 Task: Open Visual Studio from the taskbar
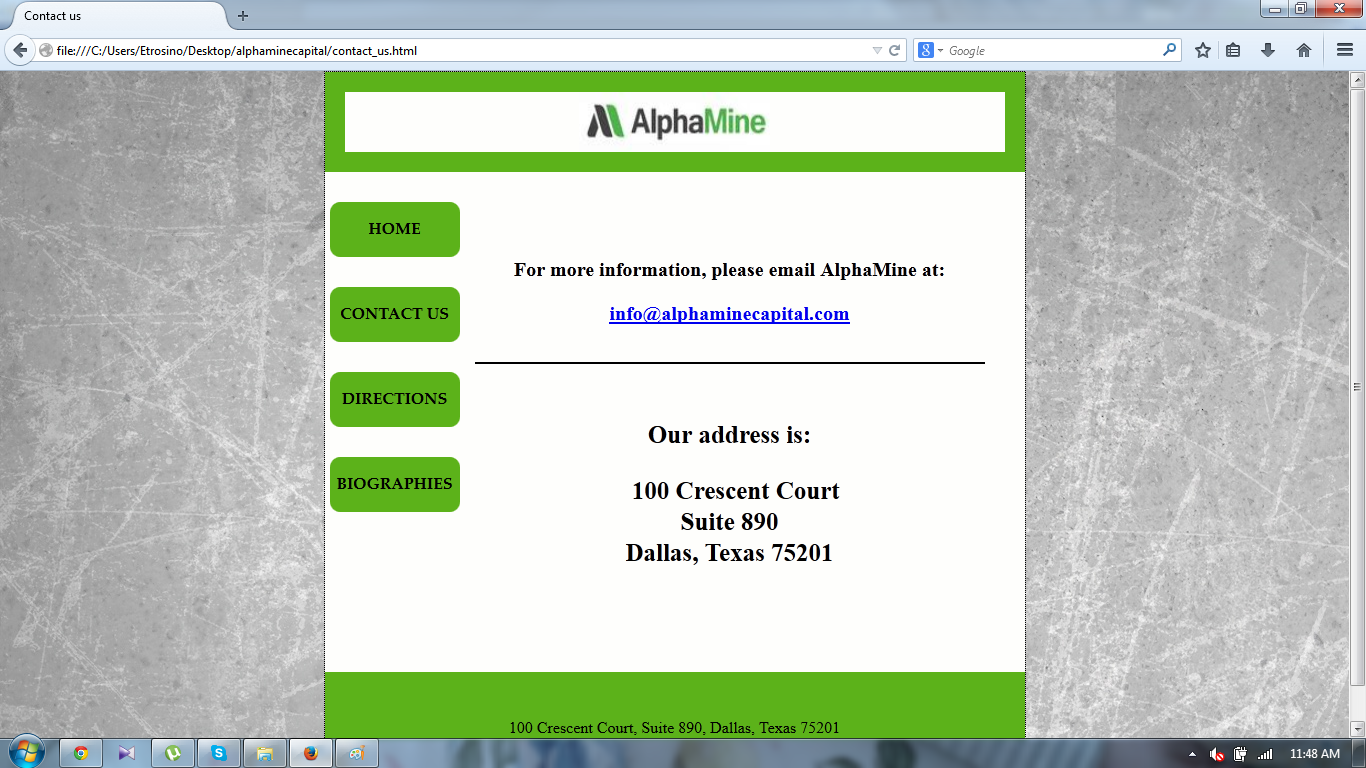coord(127,753)
